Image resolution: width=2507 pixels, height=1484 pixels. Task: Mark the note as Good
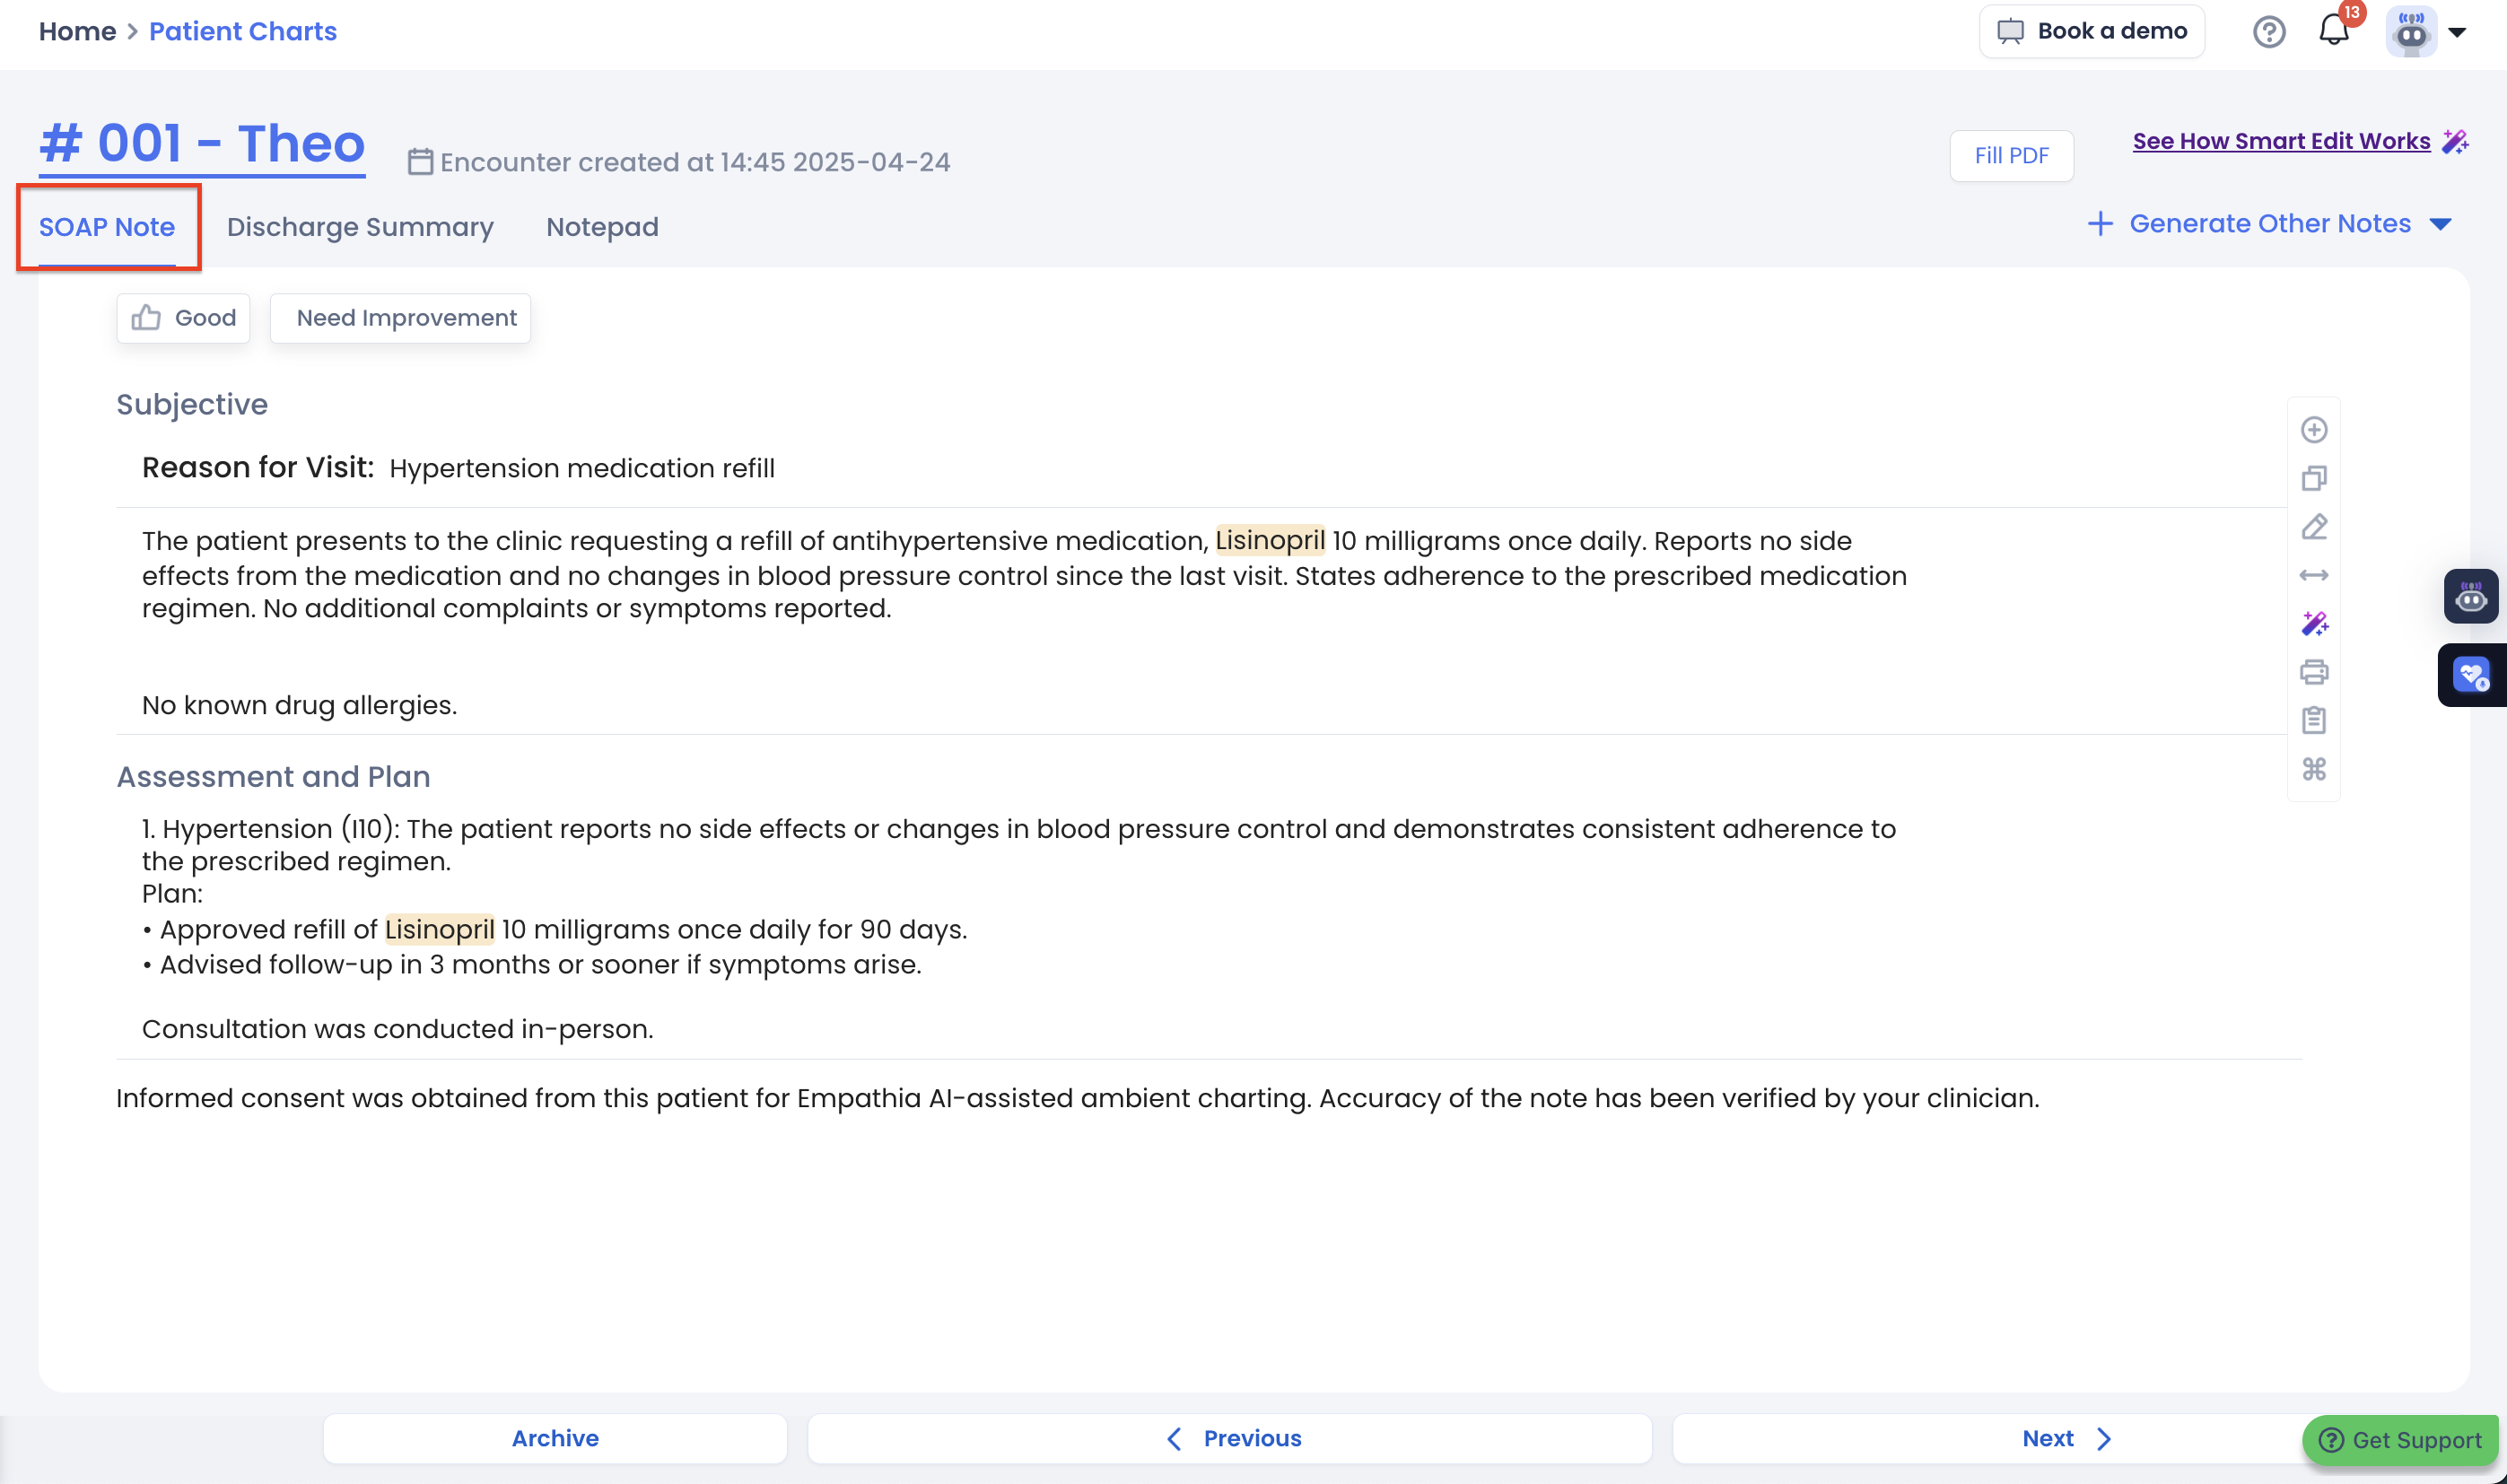click(x=184, y=318)
